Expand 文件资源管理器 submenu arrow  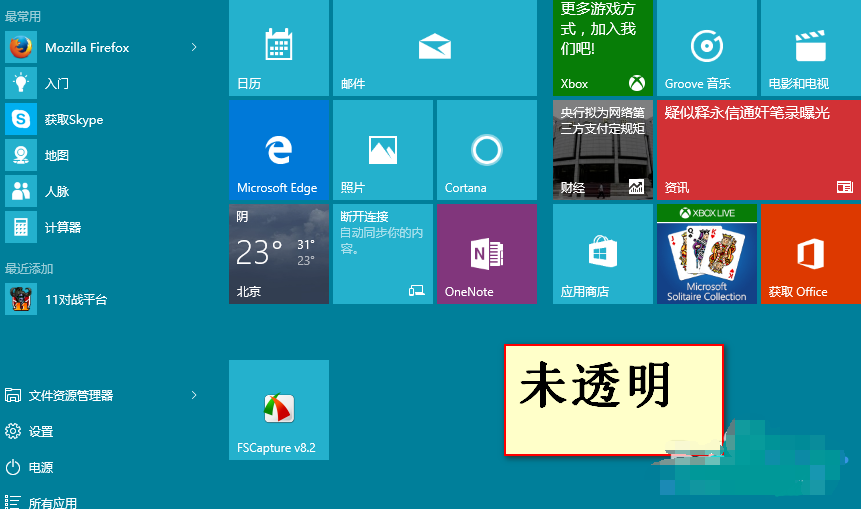pyautogui.click(x=194, y=395)
